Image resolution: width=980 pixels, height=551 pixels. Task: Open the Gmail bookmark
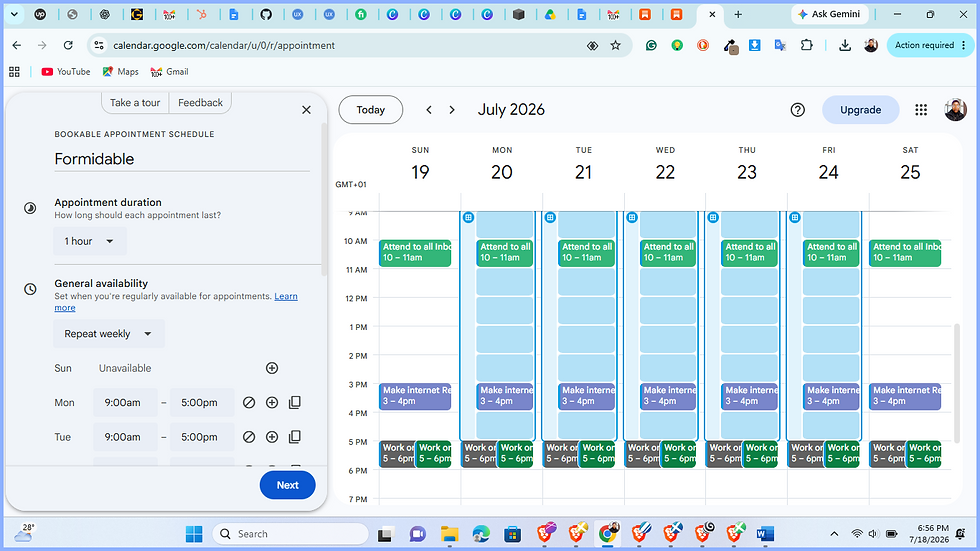click(169, 72)
